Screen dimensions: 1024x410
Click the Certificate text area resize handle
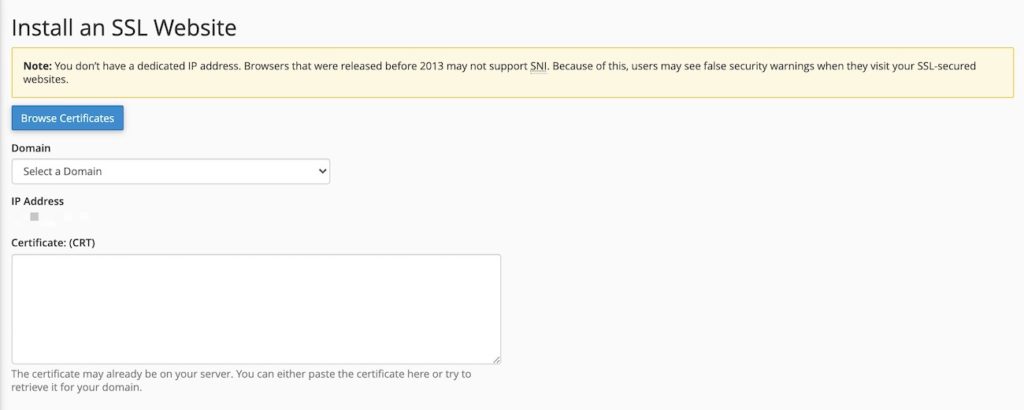click(496, 360)
